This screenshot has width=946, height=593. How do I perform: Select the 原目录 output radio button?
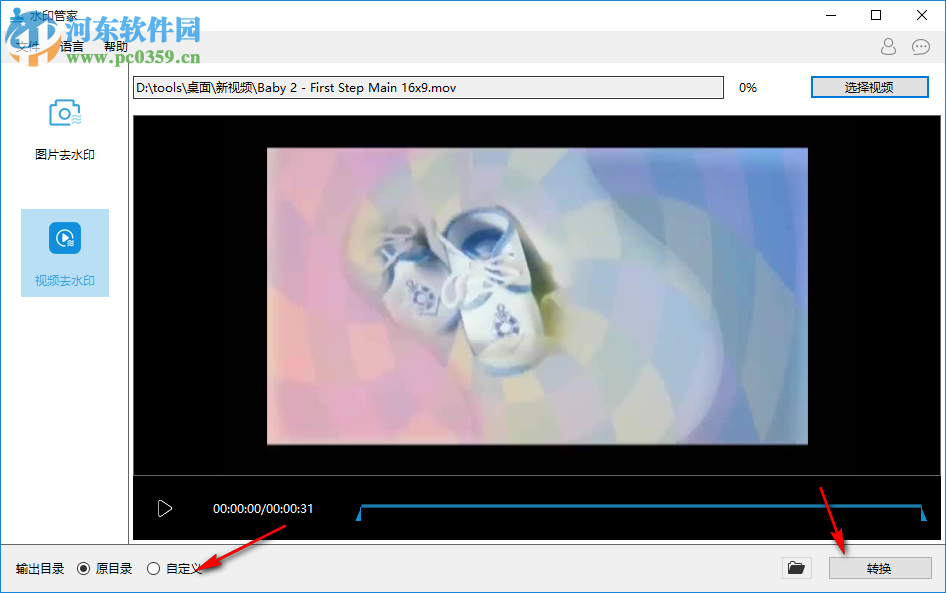tap(84, 568)
